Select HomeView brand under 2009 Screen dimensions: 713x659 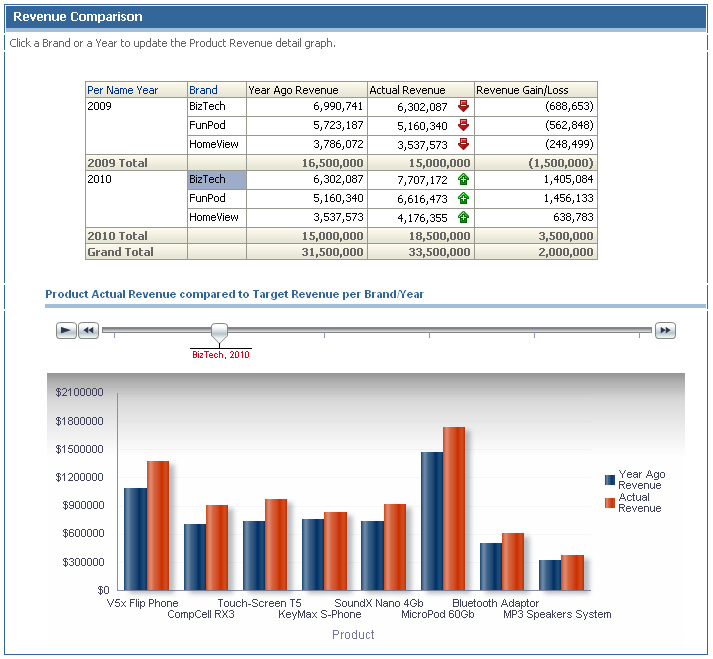click(213, 144)
